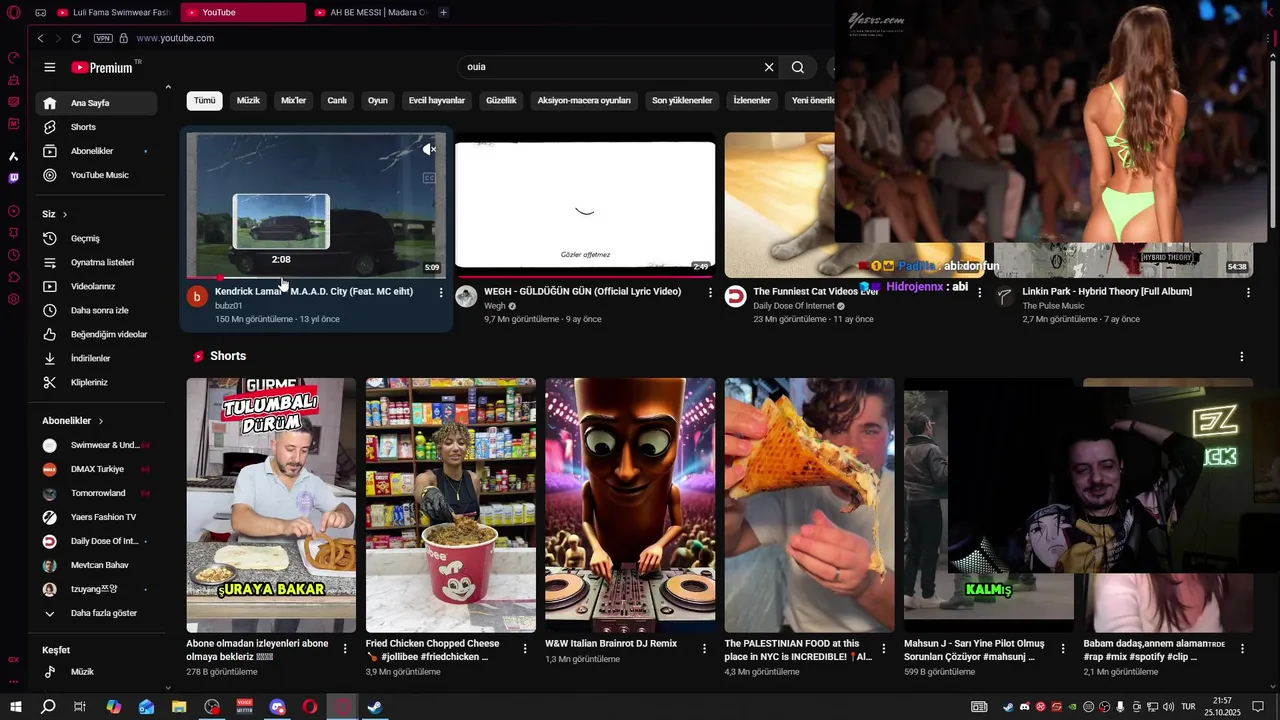1280x720 pixels.
Task: Toggle captions on the video preview
Action: pos(429,178)
